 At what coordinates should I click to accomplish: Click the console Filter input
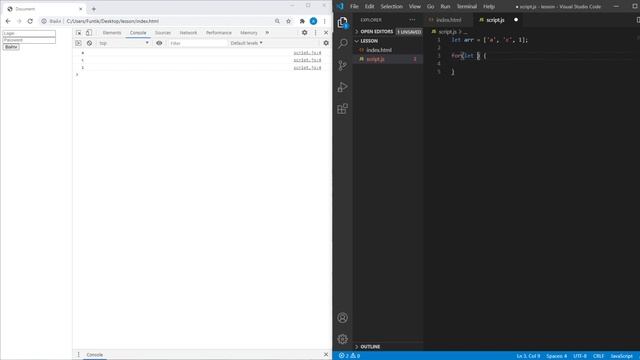pos(197,43)
